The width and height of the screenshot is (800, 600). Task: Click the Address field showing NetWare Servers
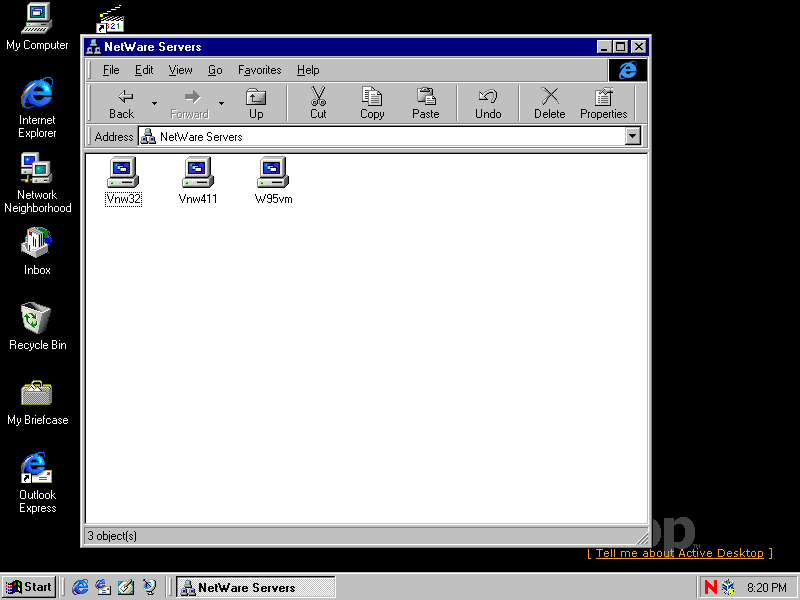coord(382,136)
